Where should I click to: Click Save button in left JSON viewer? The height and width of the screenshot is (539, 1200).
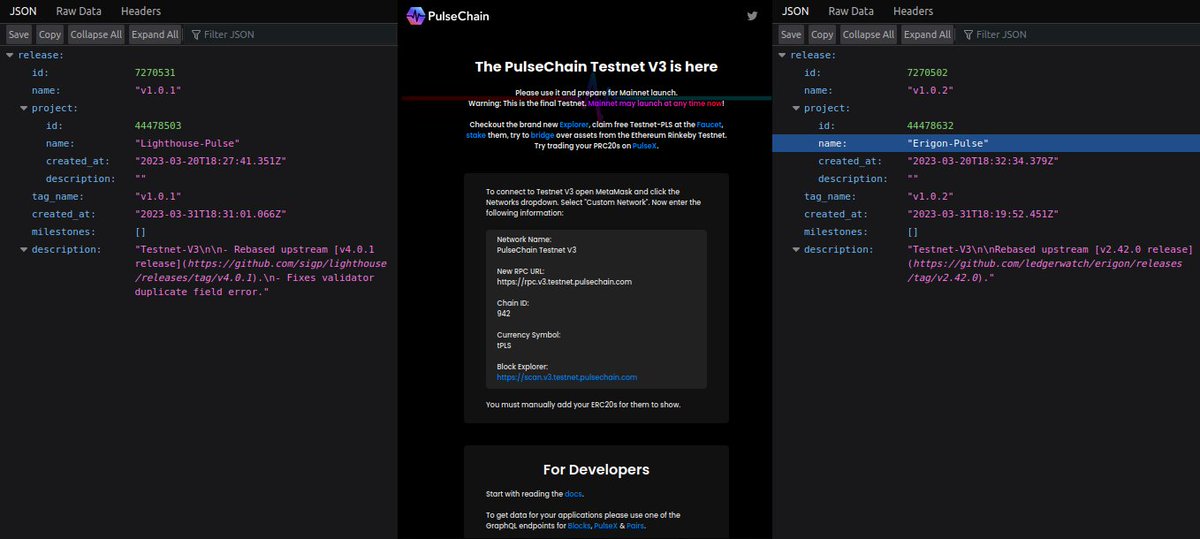click(19, 34)
